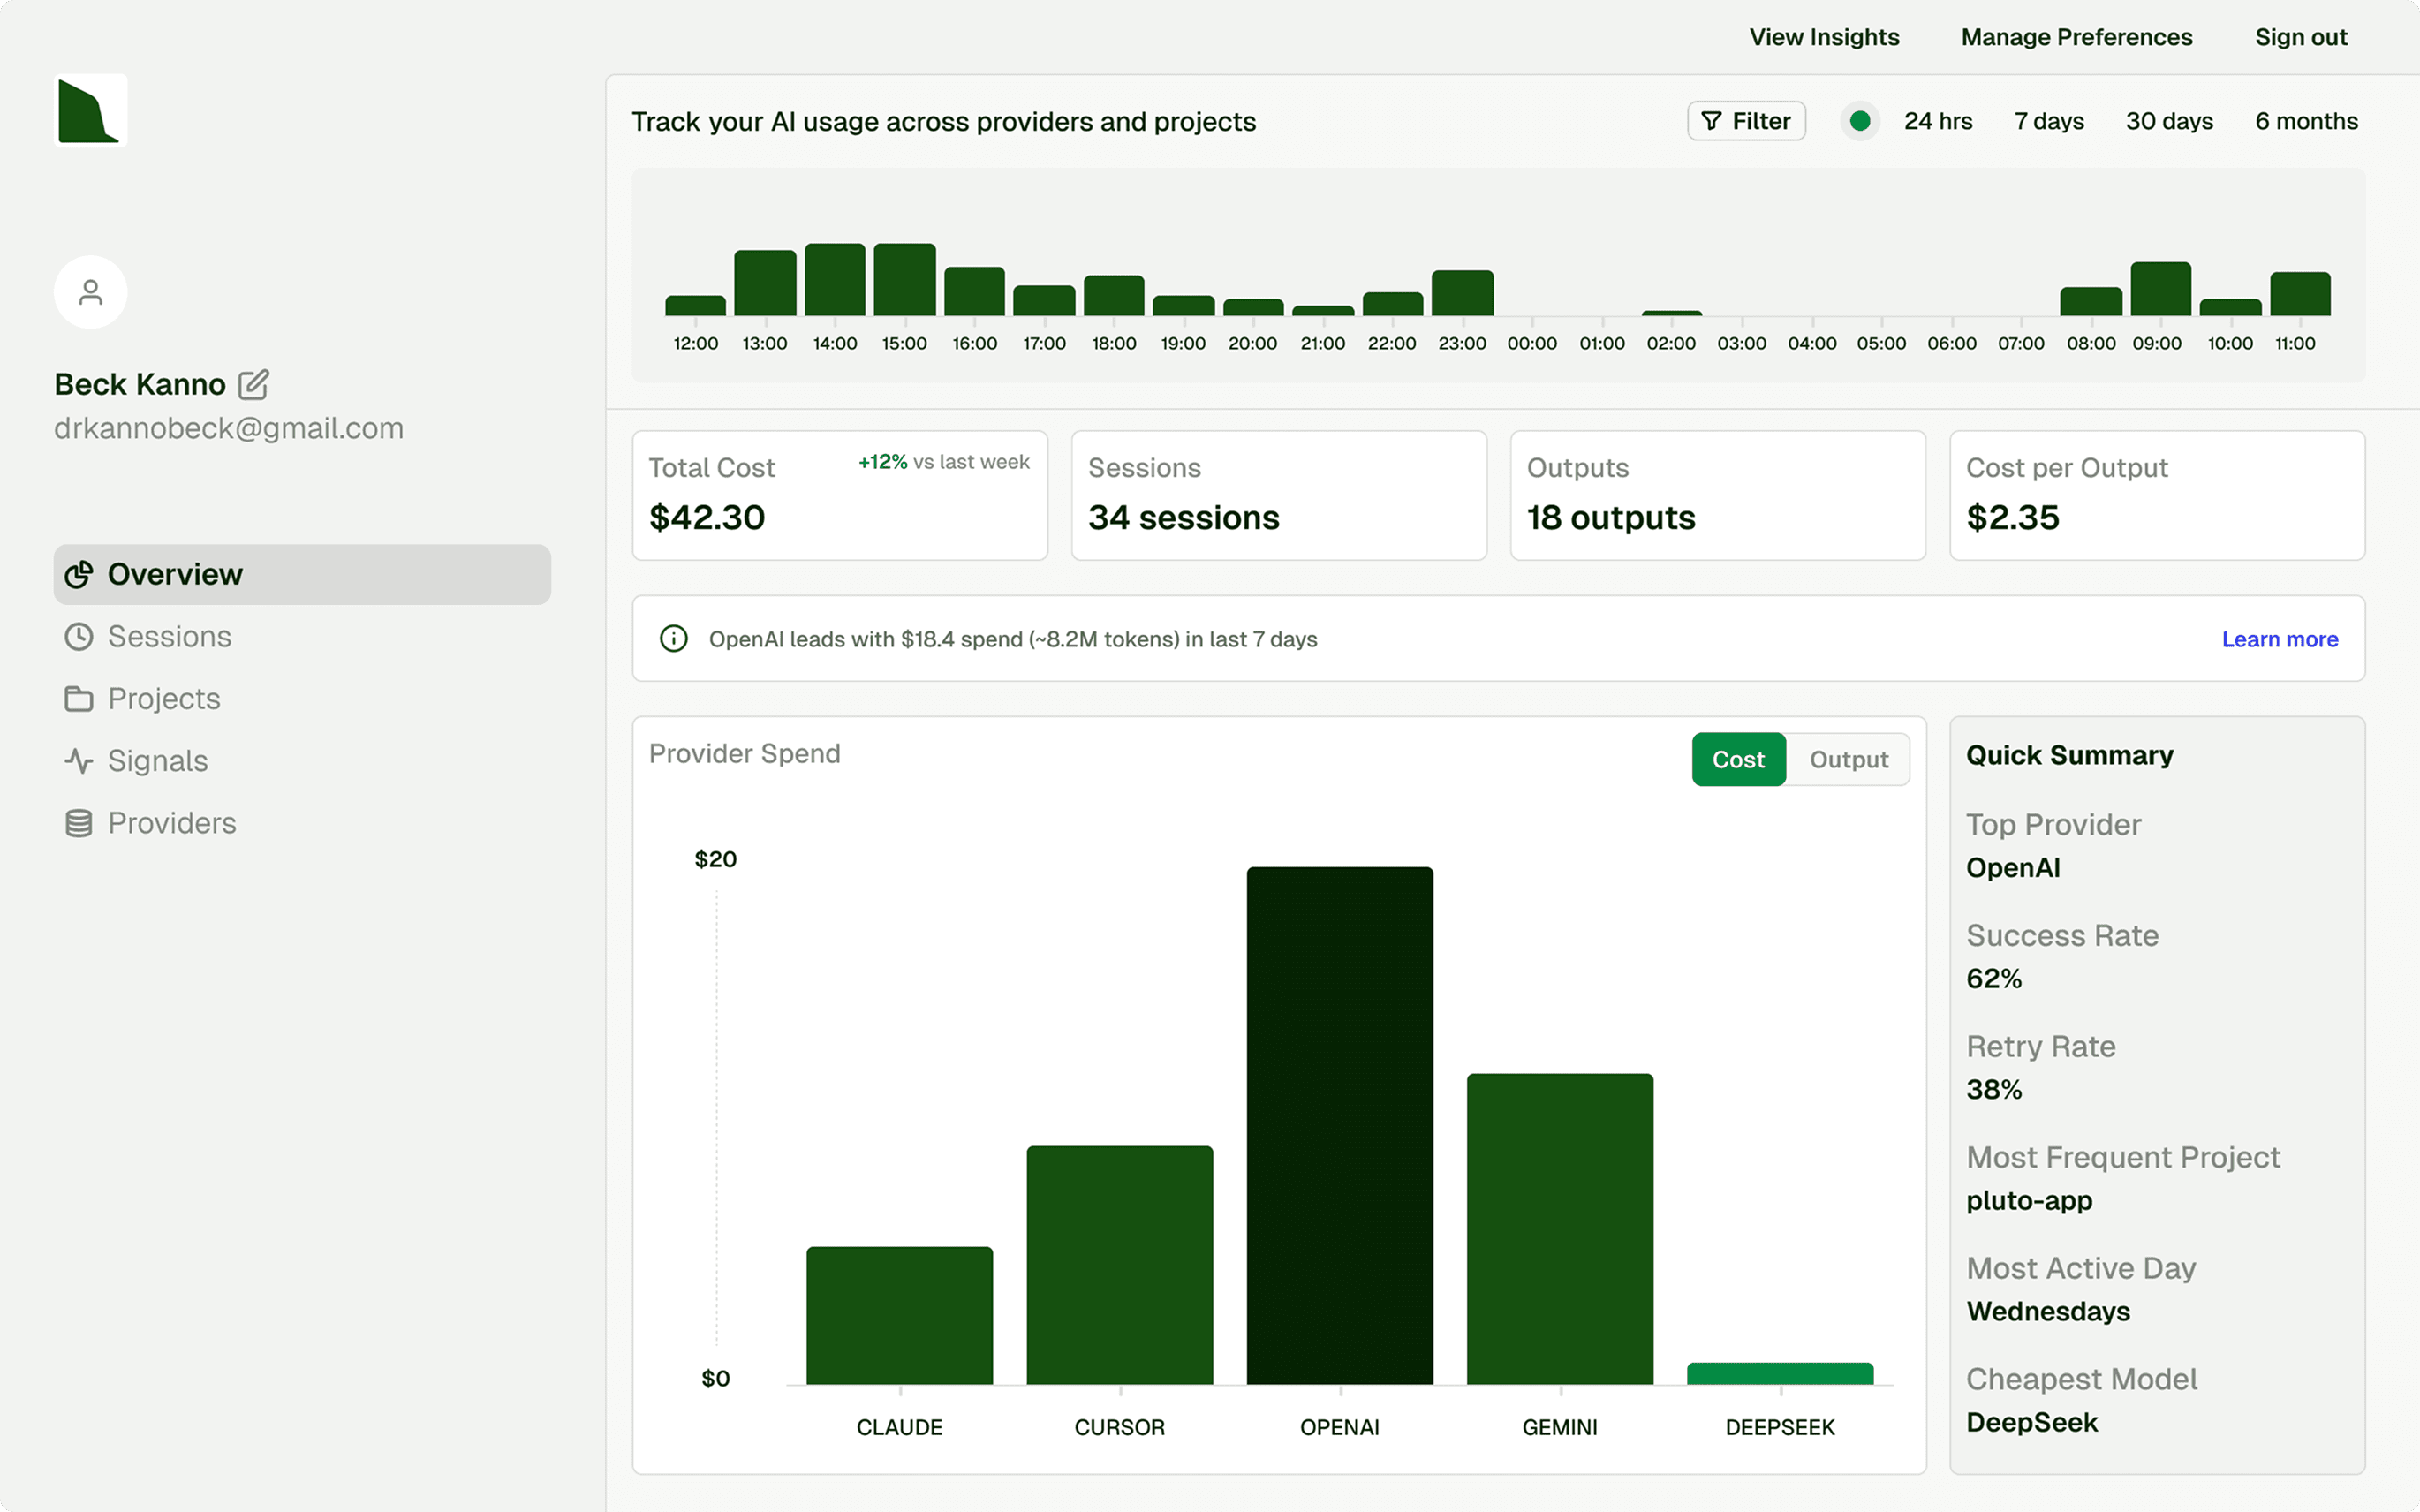Click Most Active Day value Wednesdays
This screenshot has height=1512, width=2420.
[x=2048, y=1312]
